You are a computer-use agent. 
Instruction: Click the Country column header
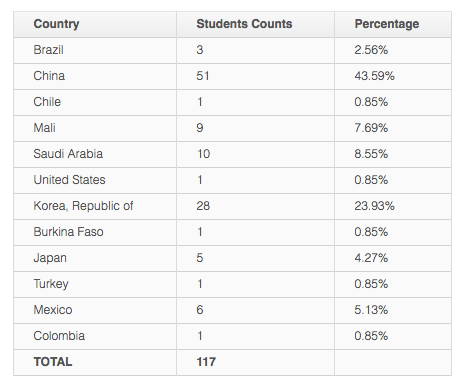pos(95,24)
